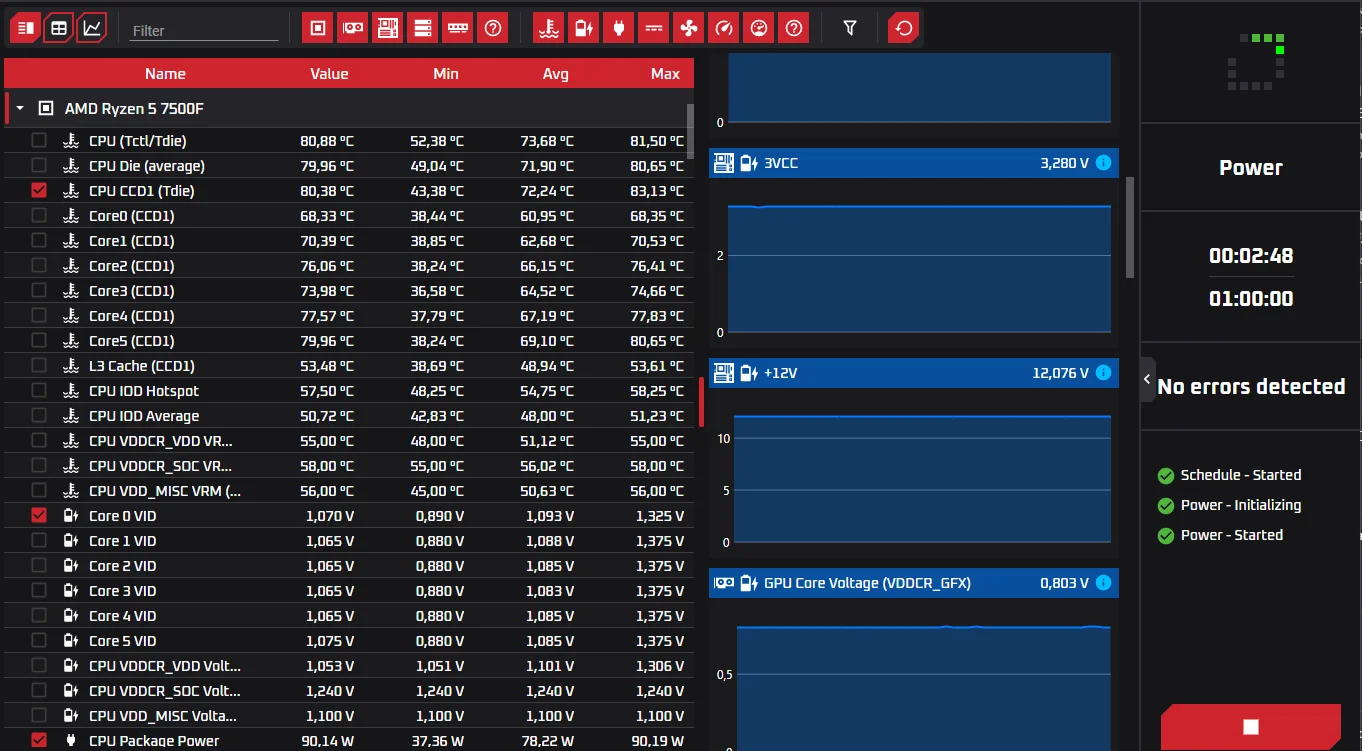This screenshot has height=751, width=1362.
Task: Sort sensors by the Avg column
Action: click(555, 73)
